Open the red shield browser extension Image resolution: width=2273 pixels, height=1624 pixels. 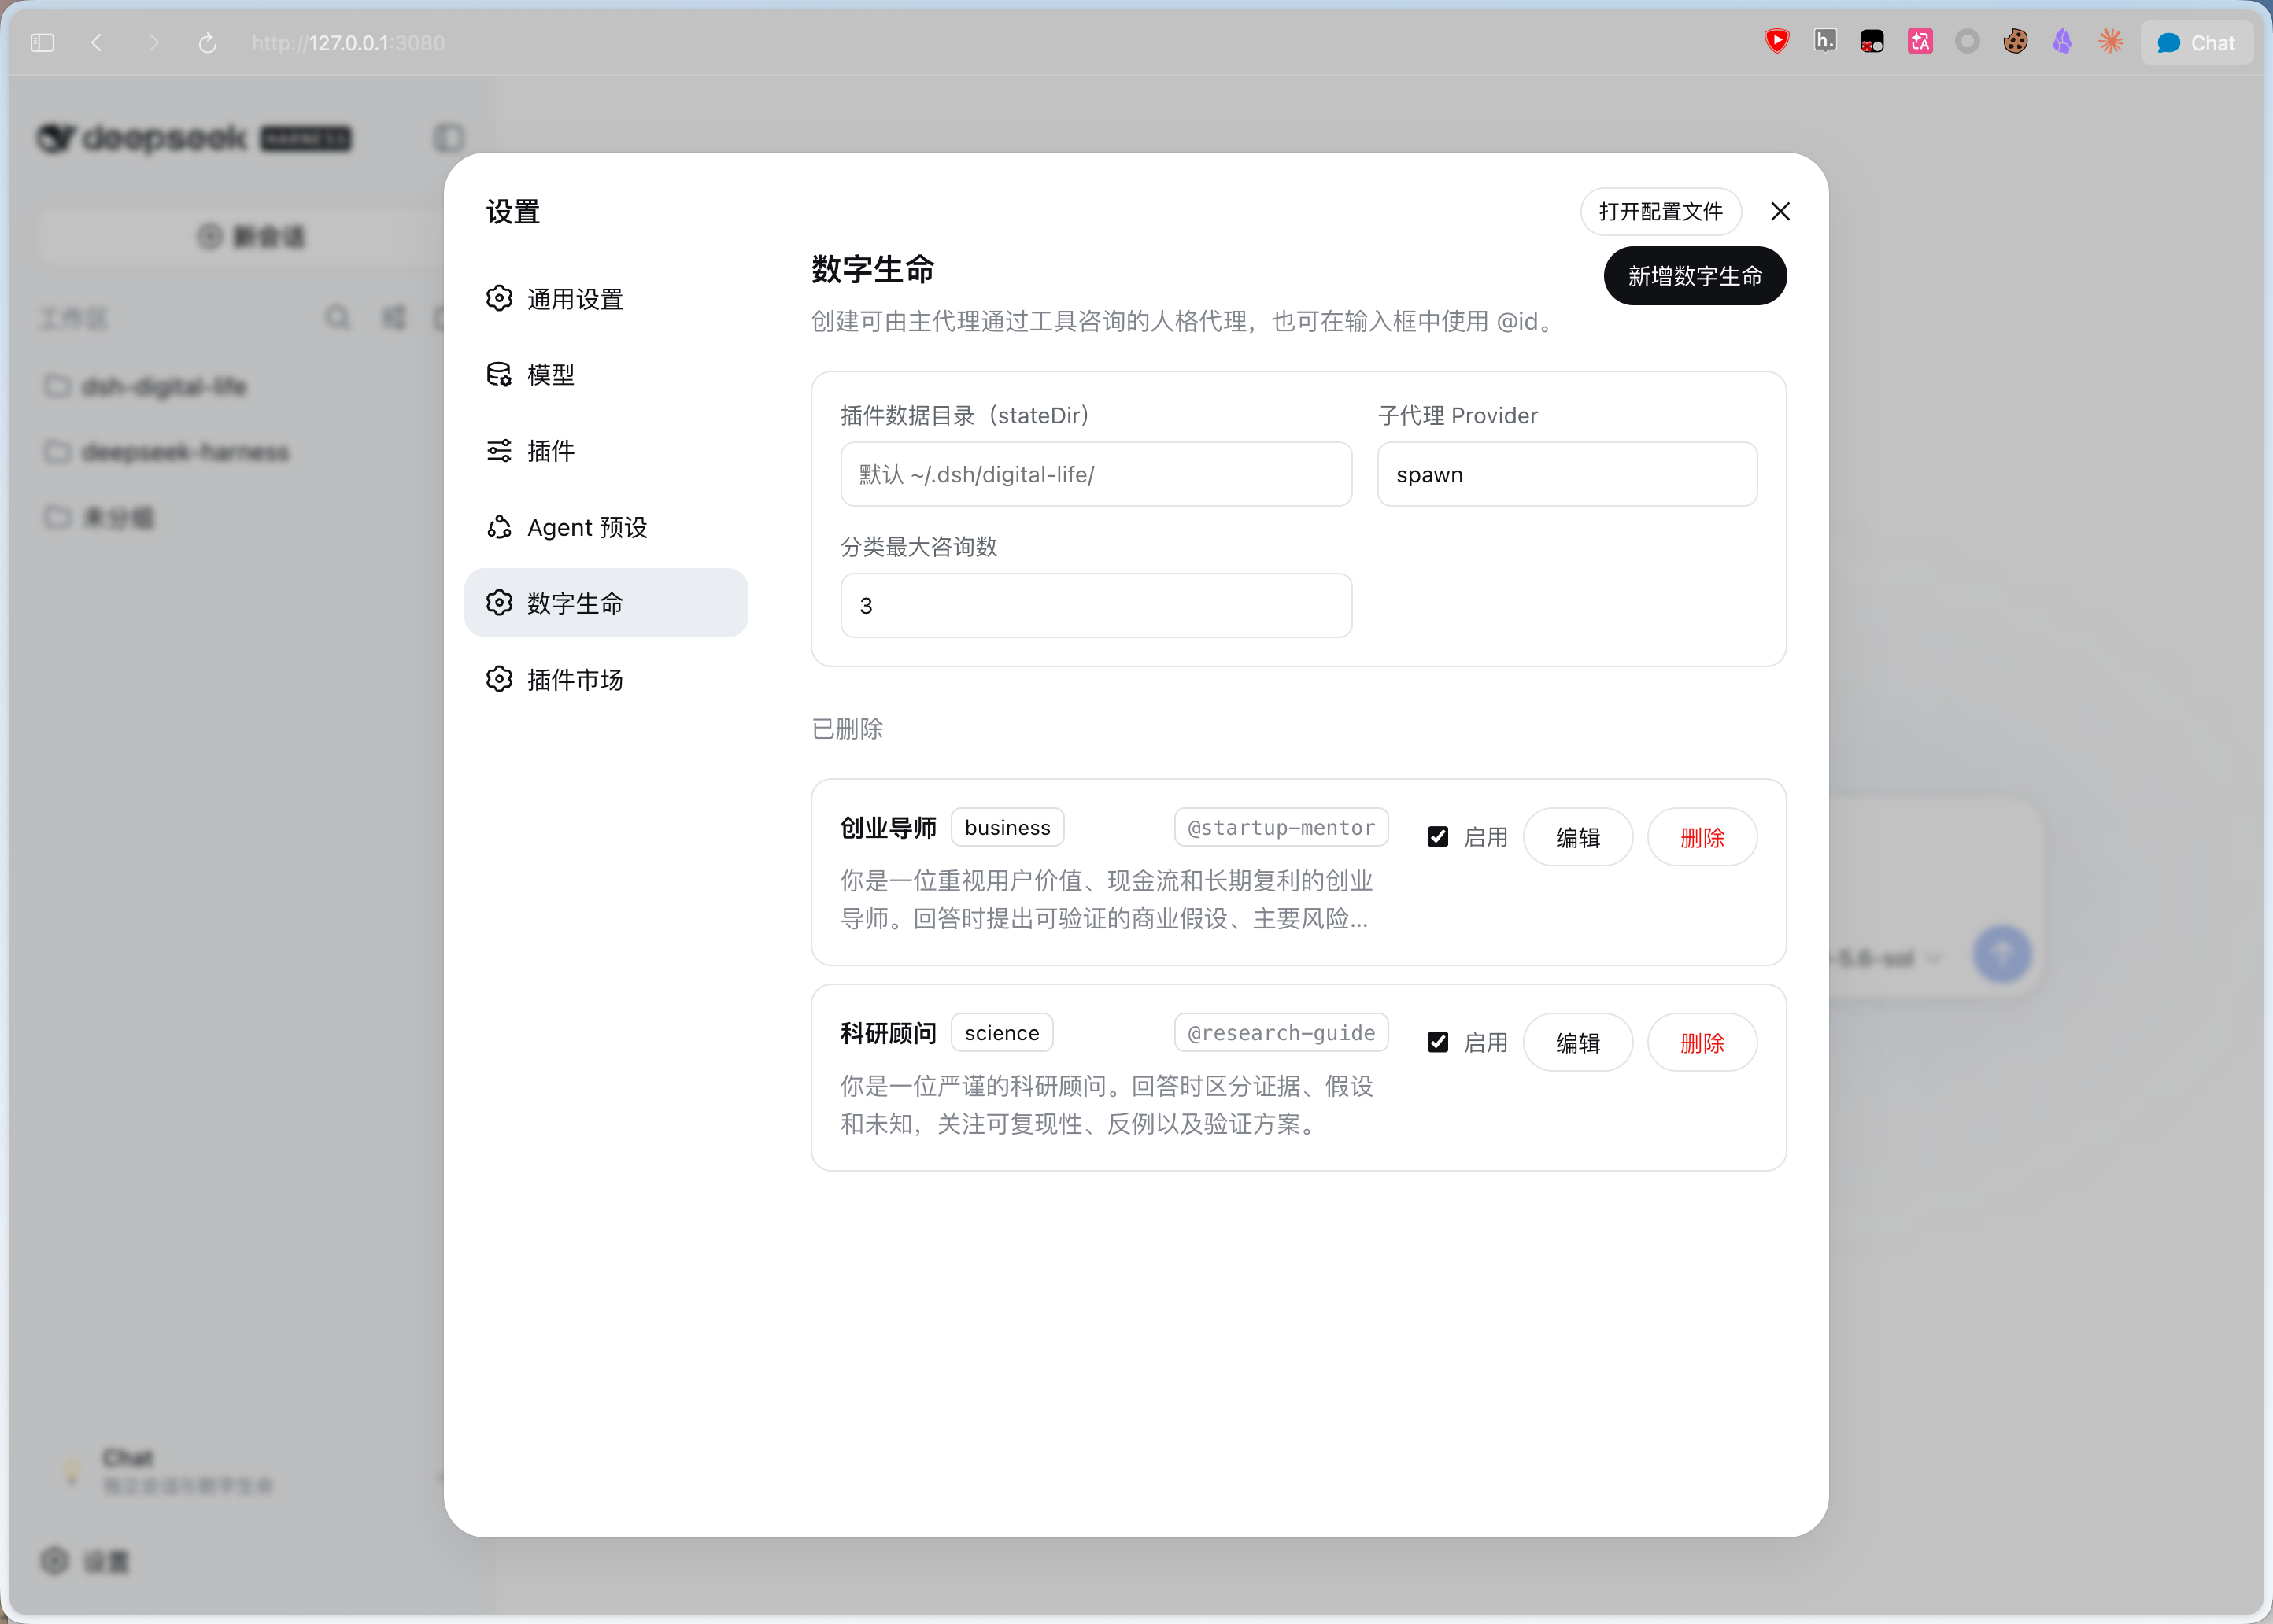pos(1777,41)
